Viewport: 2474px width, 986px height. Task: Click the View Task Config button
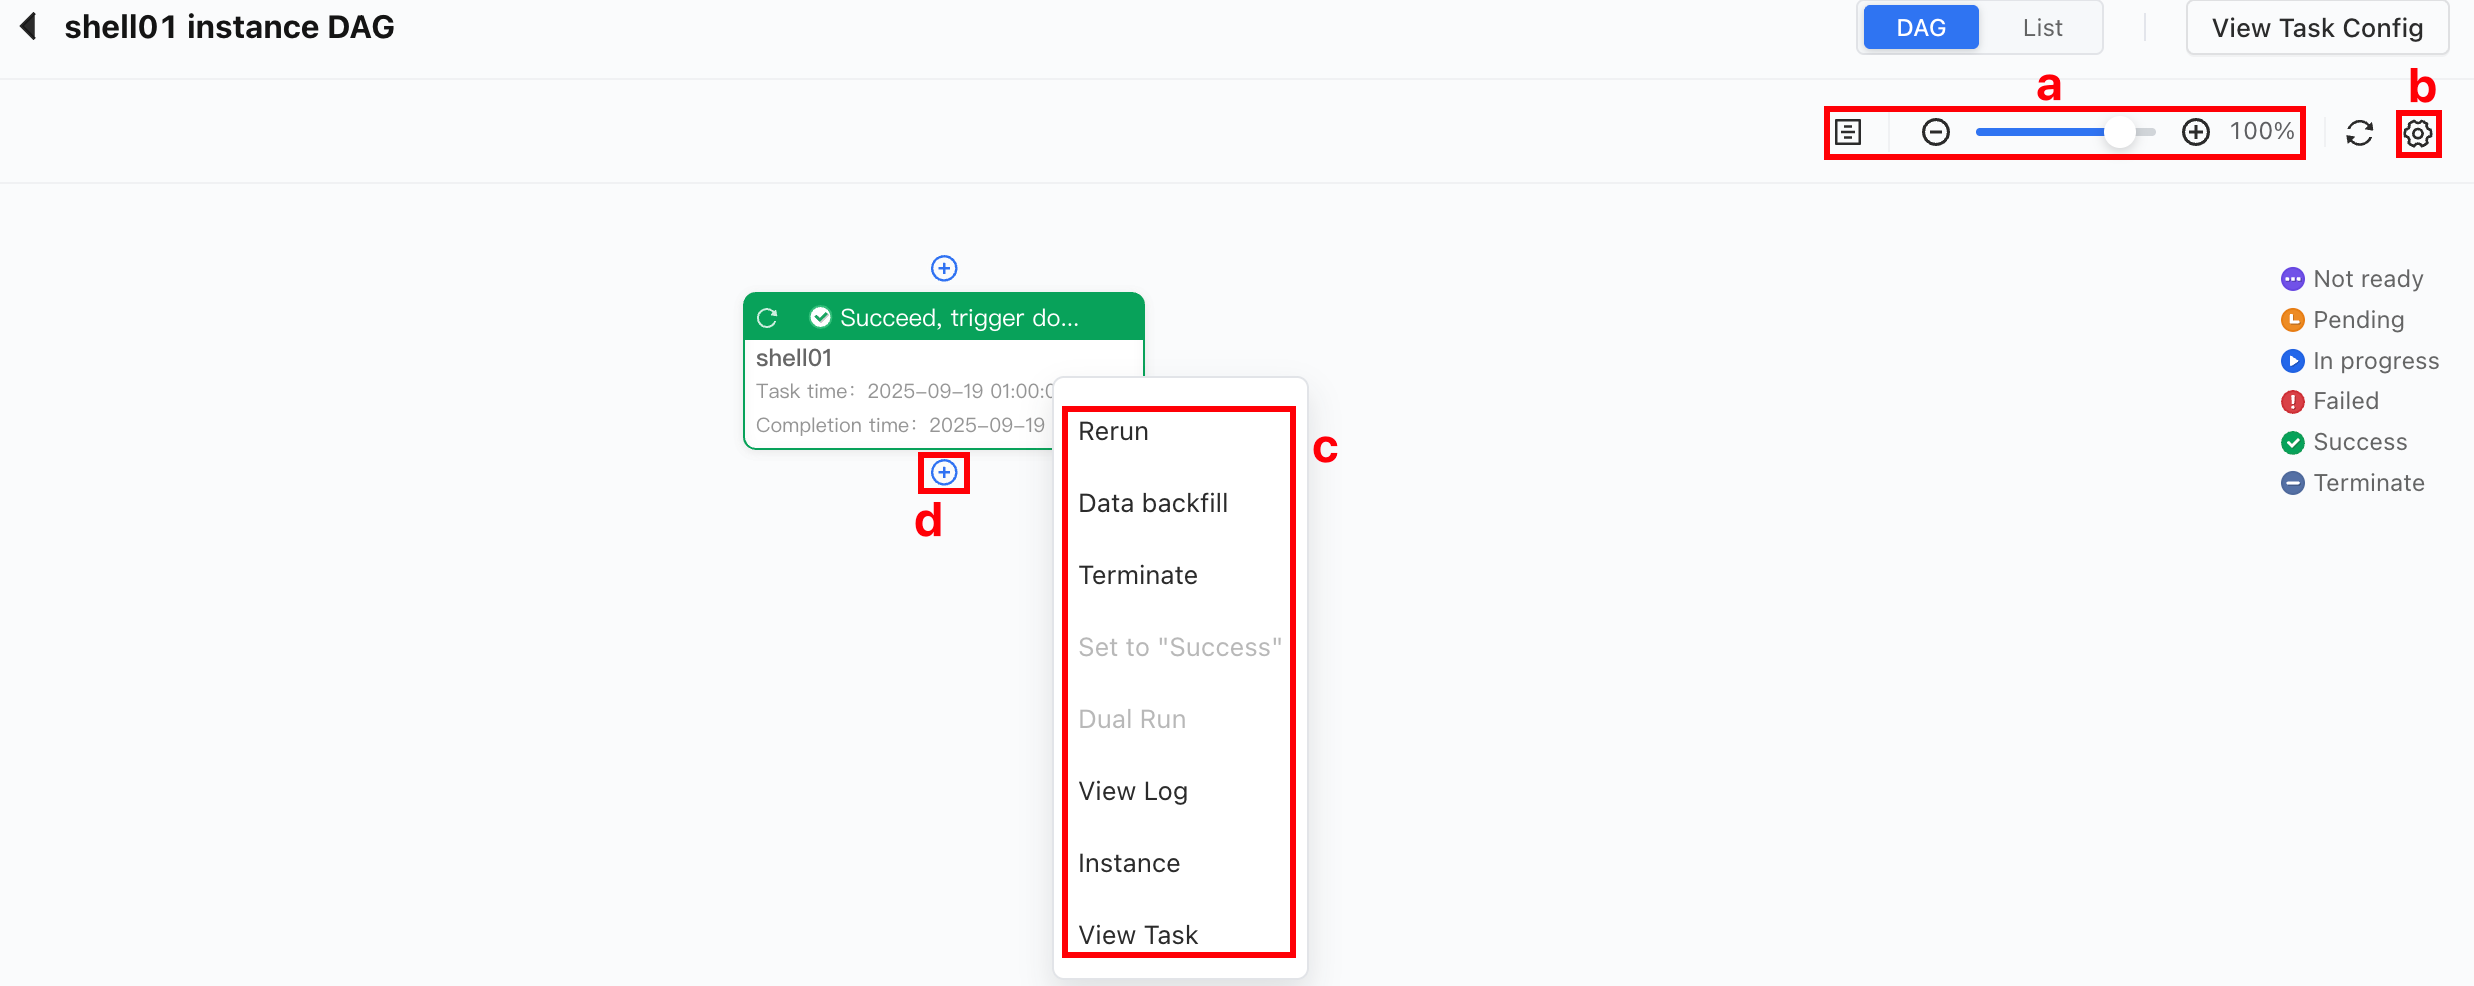point(2317,27)
